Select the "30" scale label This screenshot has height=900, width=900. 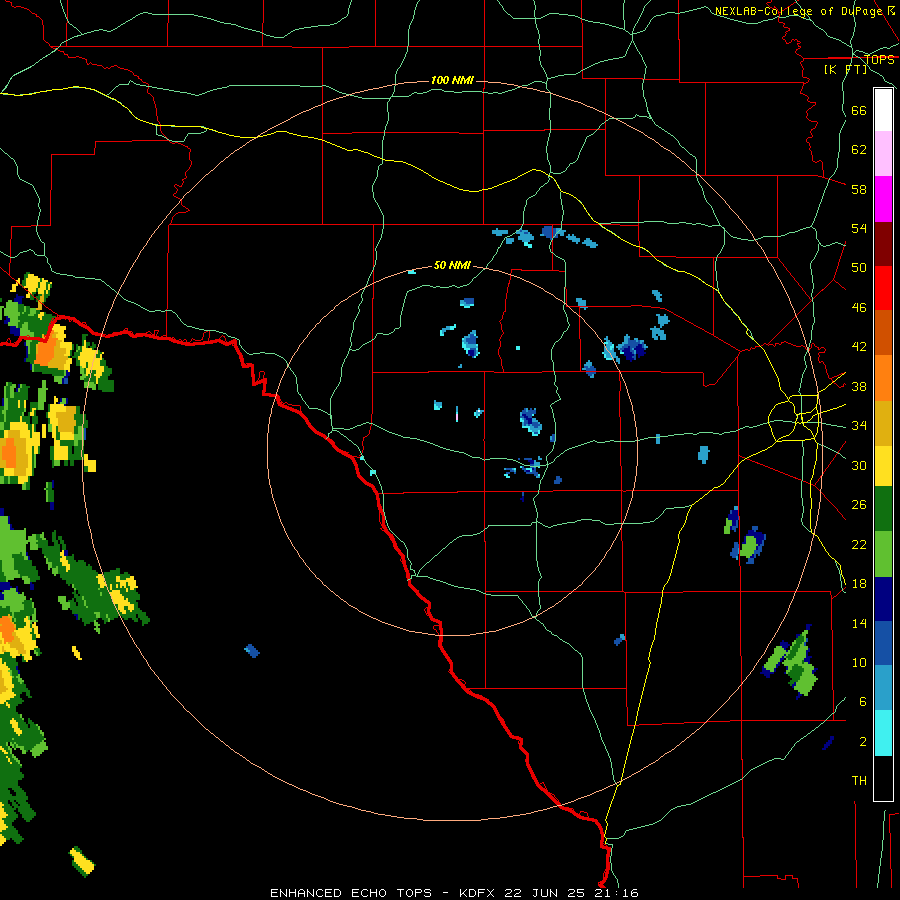(859, 465)
